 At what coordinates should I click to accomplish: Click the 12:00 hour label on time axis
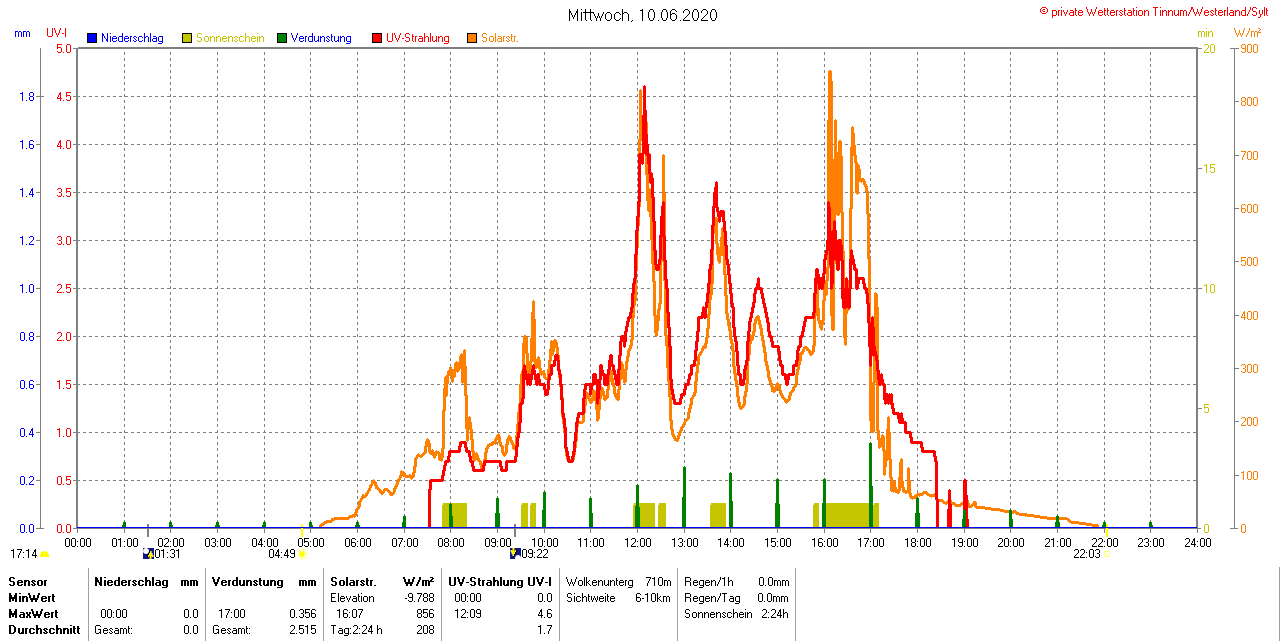pos(638,542)
